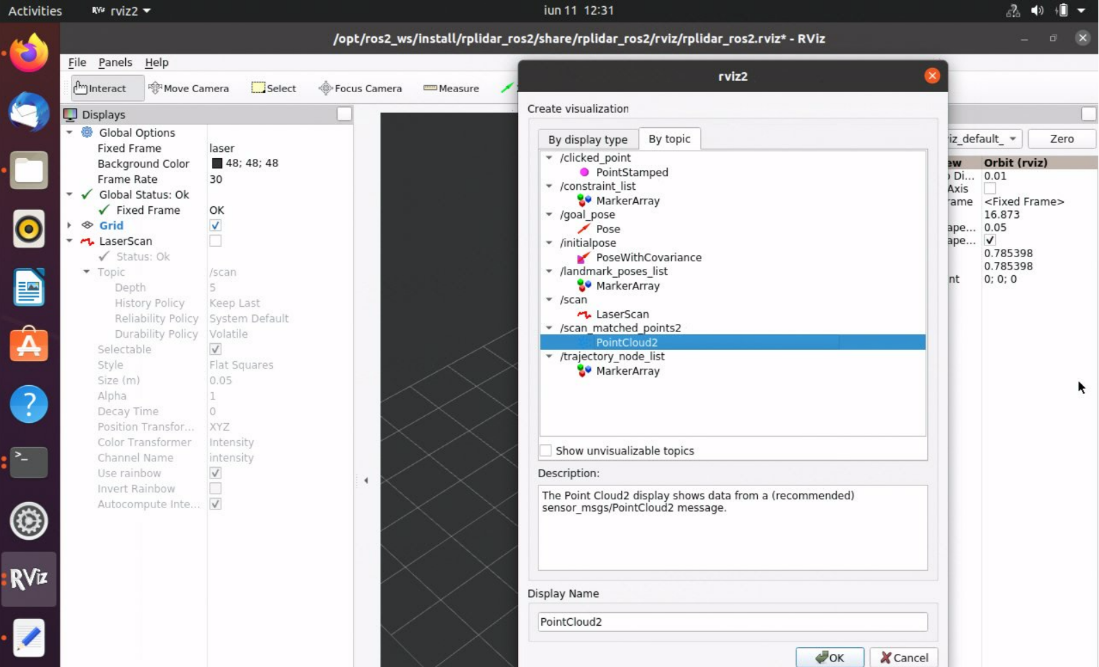The width and height of the screenshot is (1099, 667).
Task: Toggle the Grid display checkbox
Action: pos(215,226)
